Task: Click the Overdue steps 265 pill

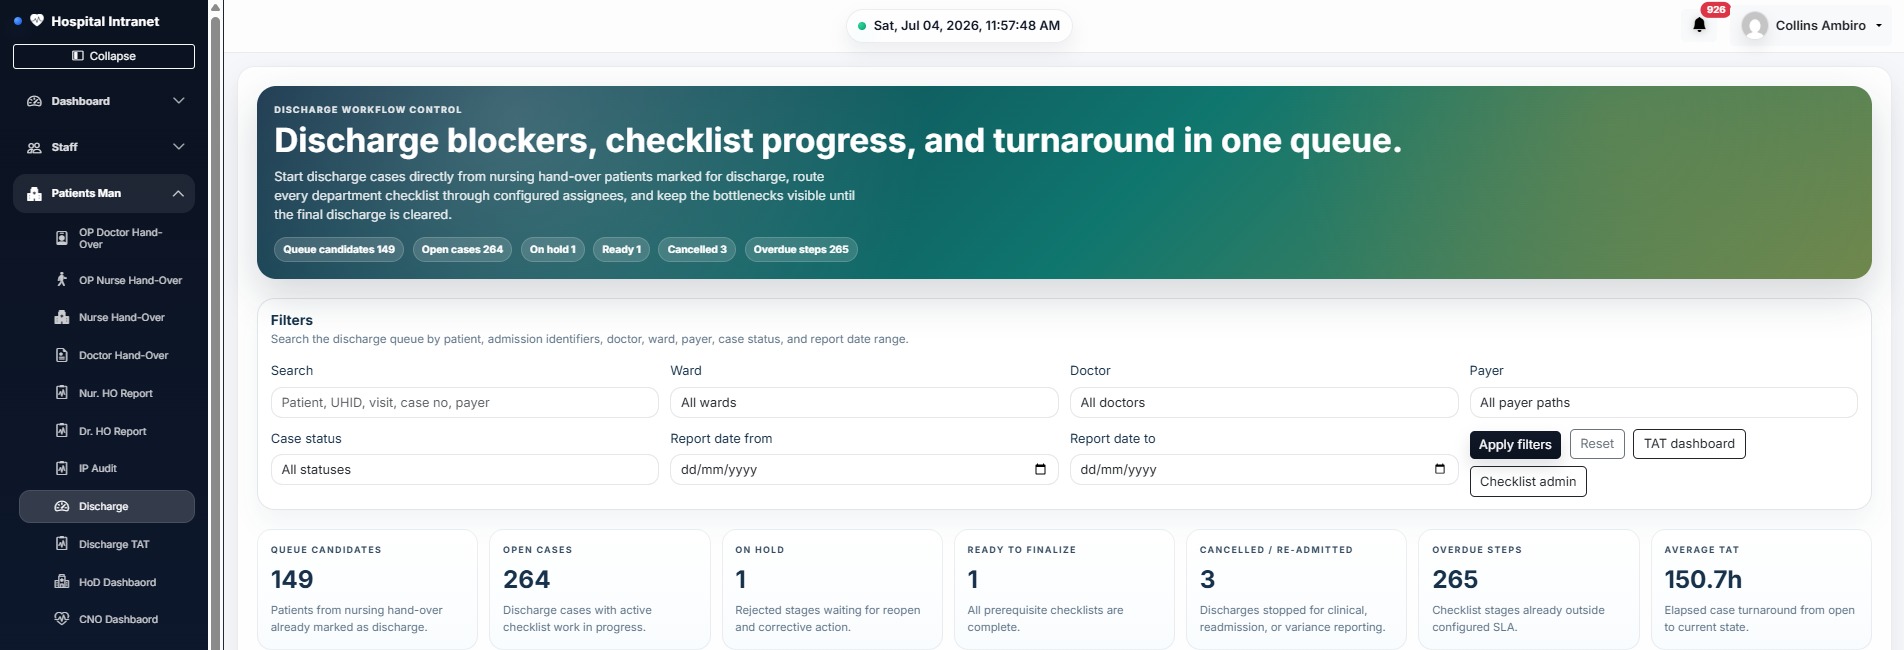Action: 801,249
